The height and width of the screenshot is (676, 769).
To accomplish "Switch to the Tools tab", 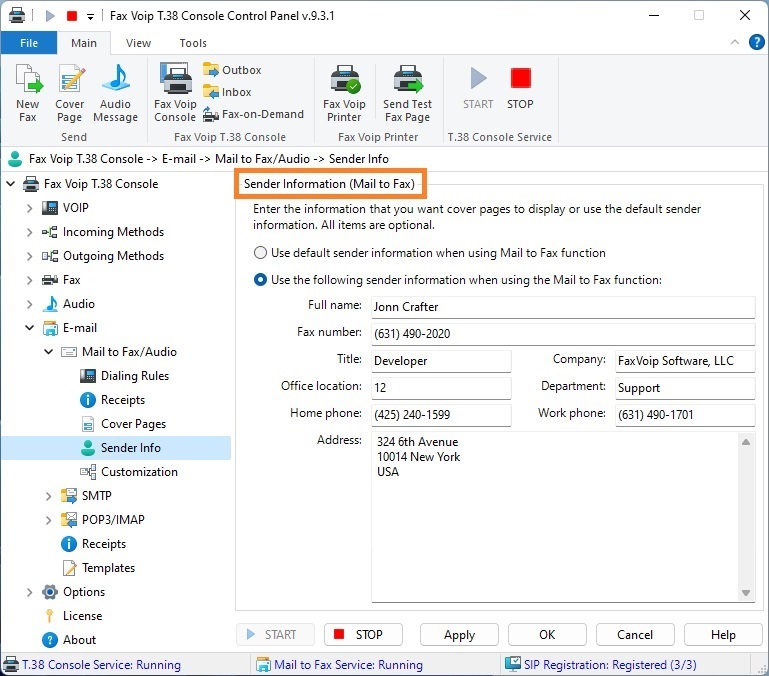I will (193, 43).
